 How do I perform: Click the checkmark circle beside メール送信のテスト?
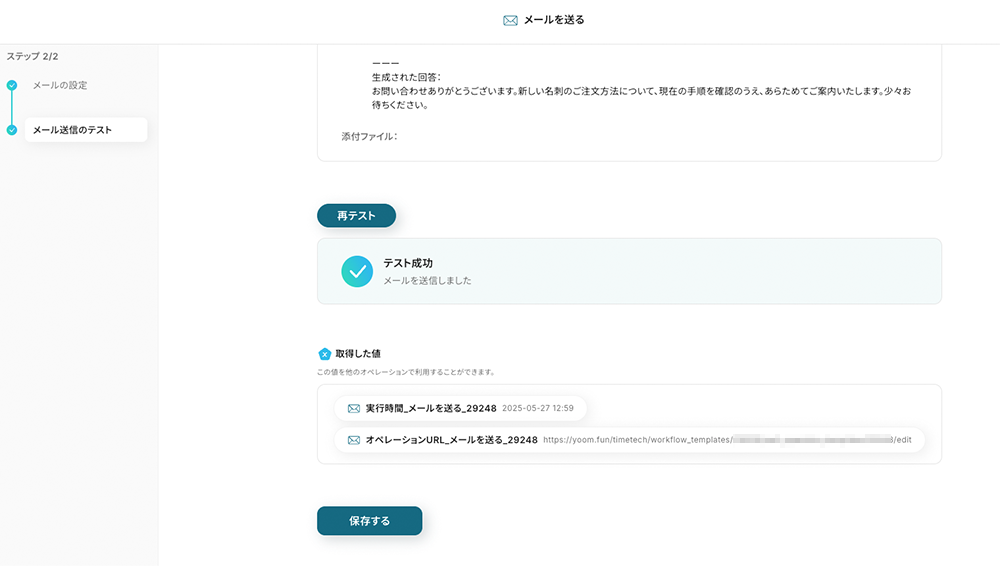(x=12, y=130)
